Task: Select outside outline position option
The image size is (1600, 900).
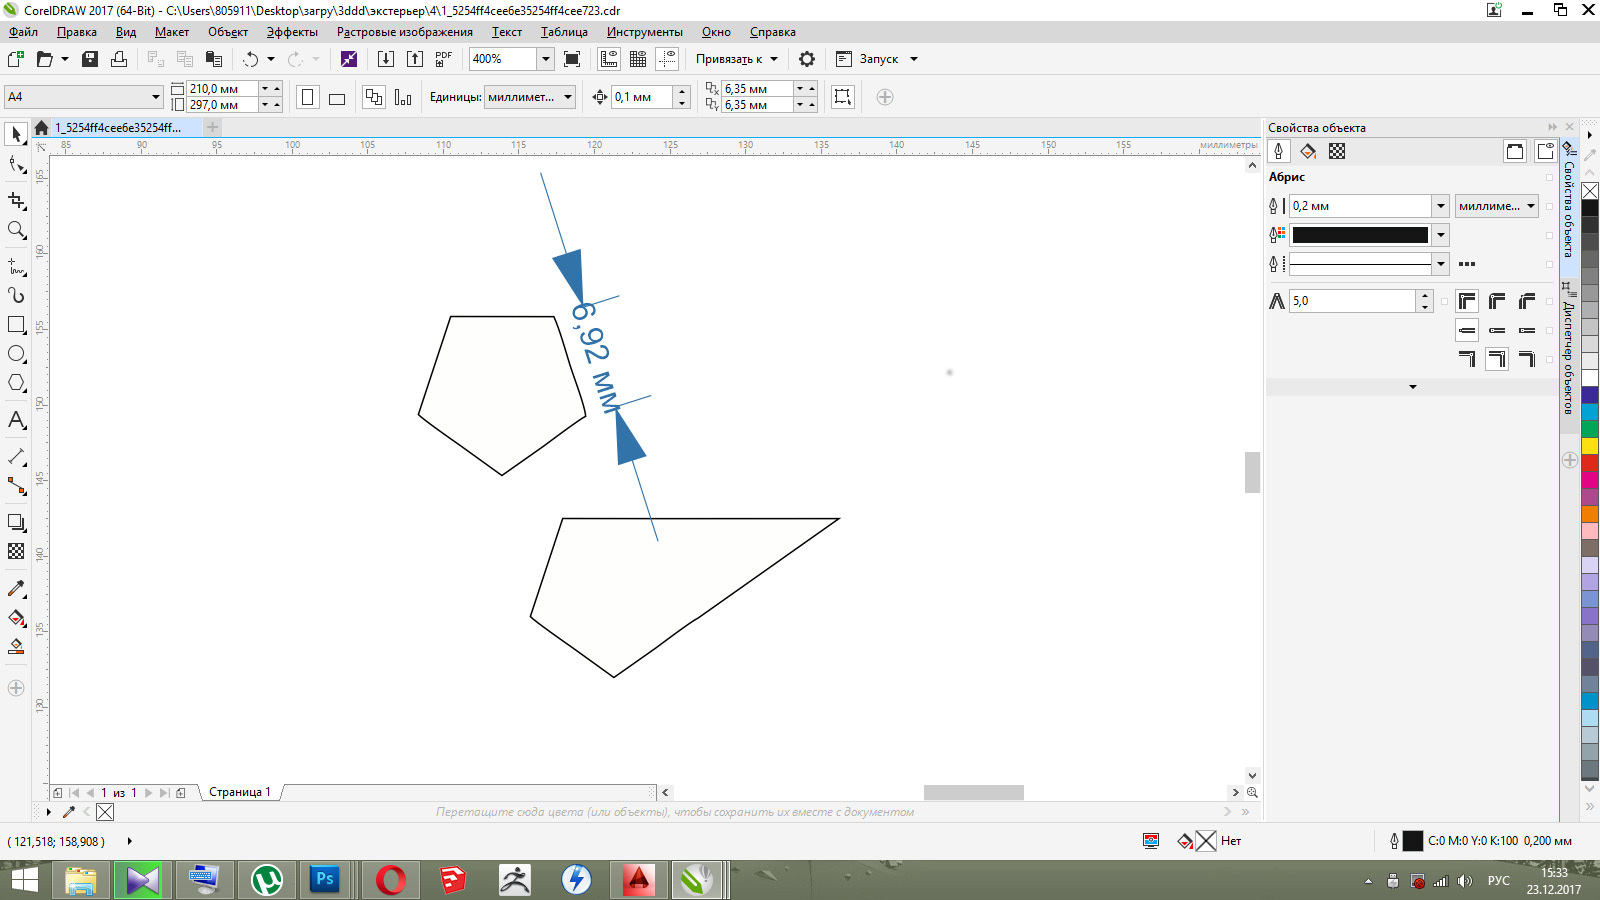Action: pos(1467,359)
